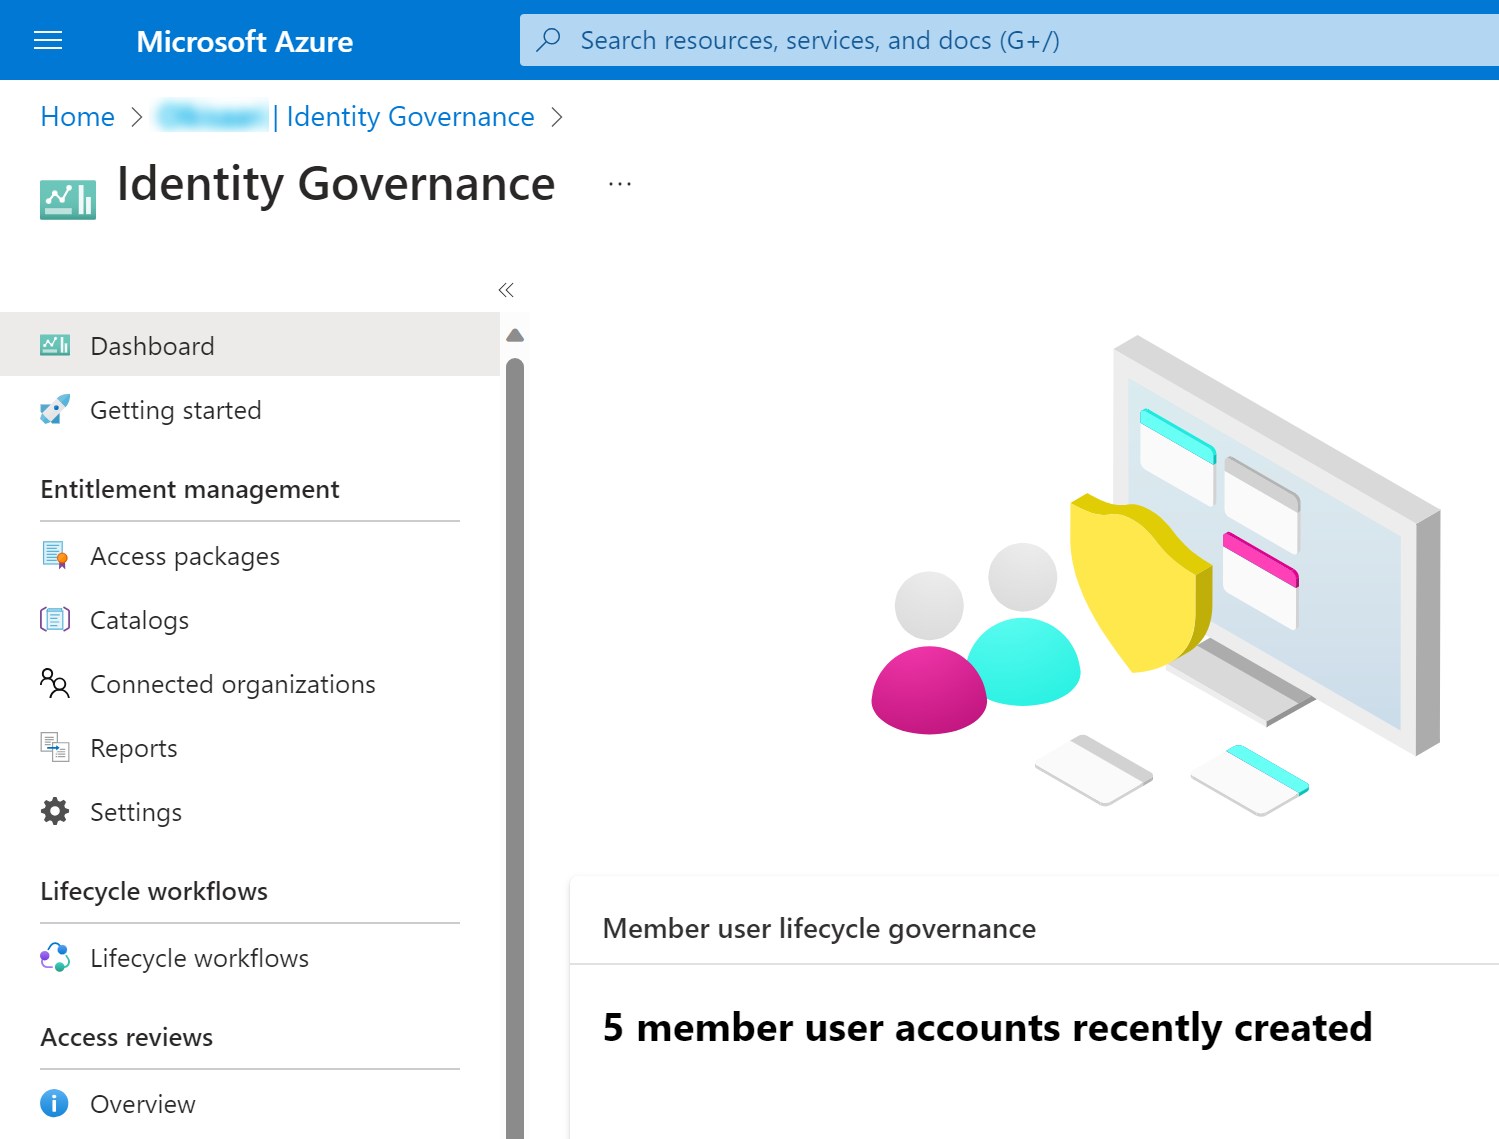
Task: Click the Catalogs icon
Action: [x=55, y=619]
